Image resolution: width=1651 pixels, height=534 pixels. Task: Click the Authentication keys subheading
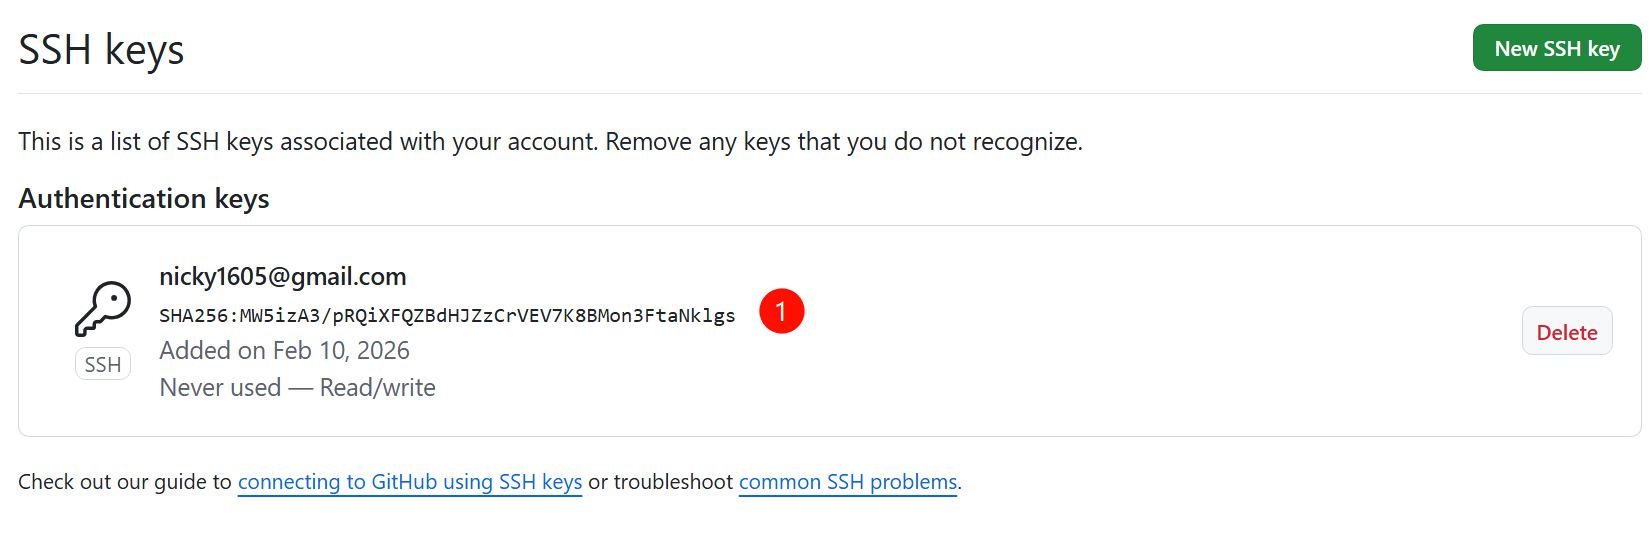(x=144, y=199)
